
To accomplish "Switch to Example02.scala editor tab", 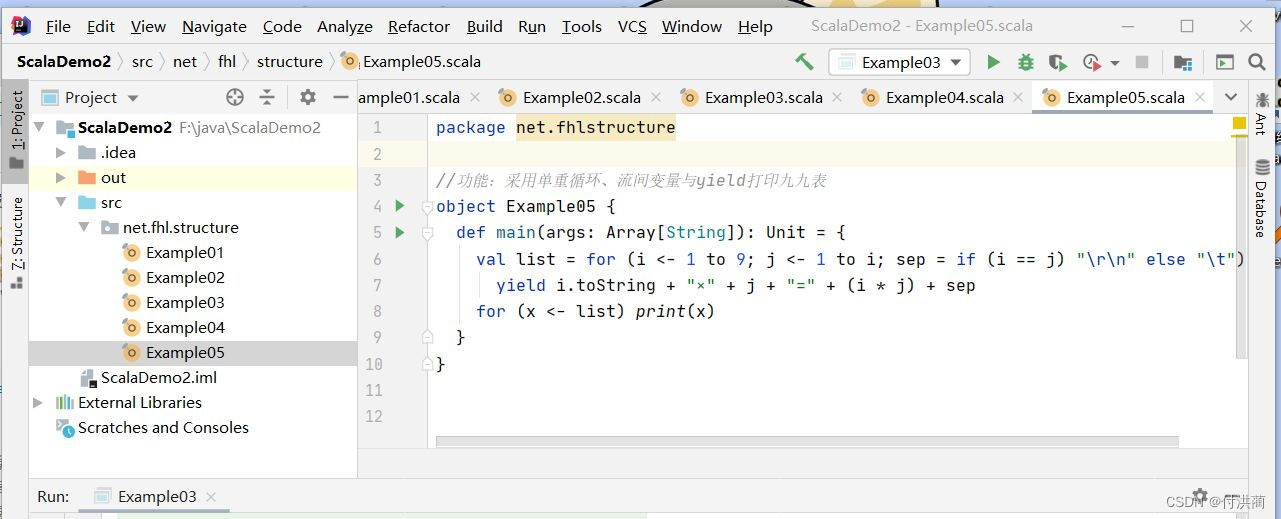I will point(581,97).
